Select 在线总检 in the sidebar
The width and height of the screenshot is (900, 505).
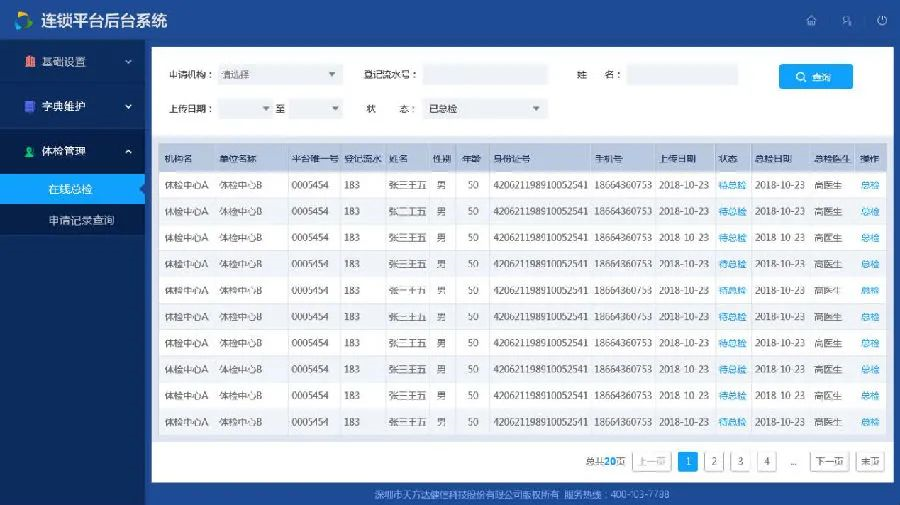(x=70, y=188)
